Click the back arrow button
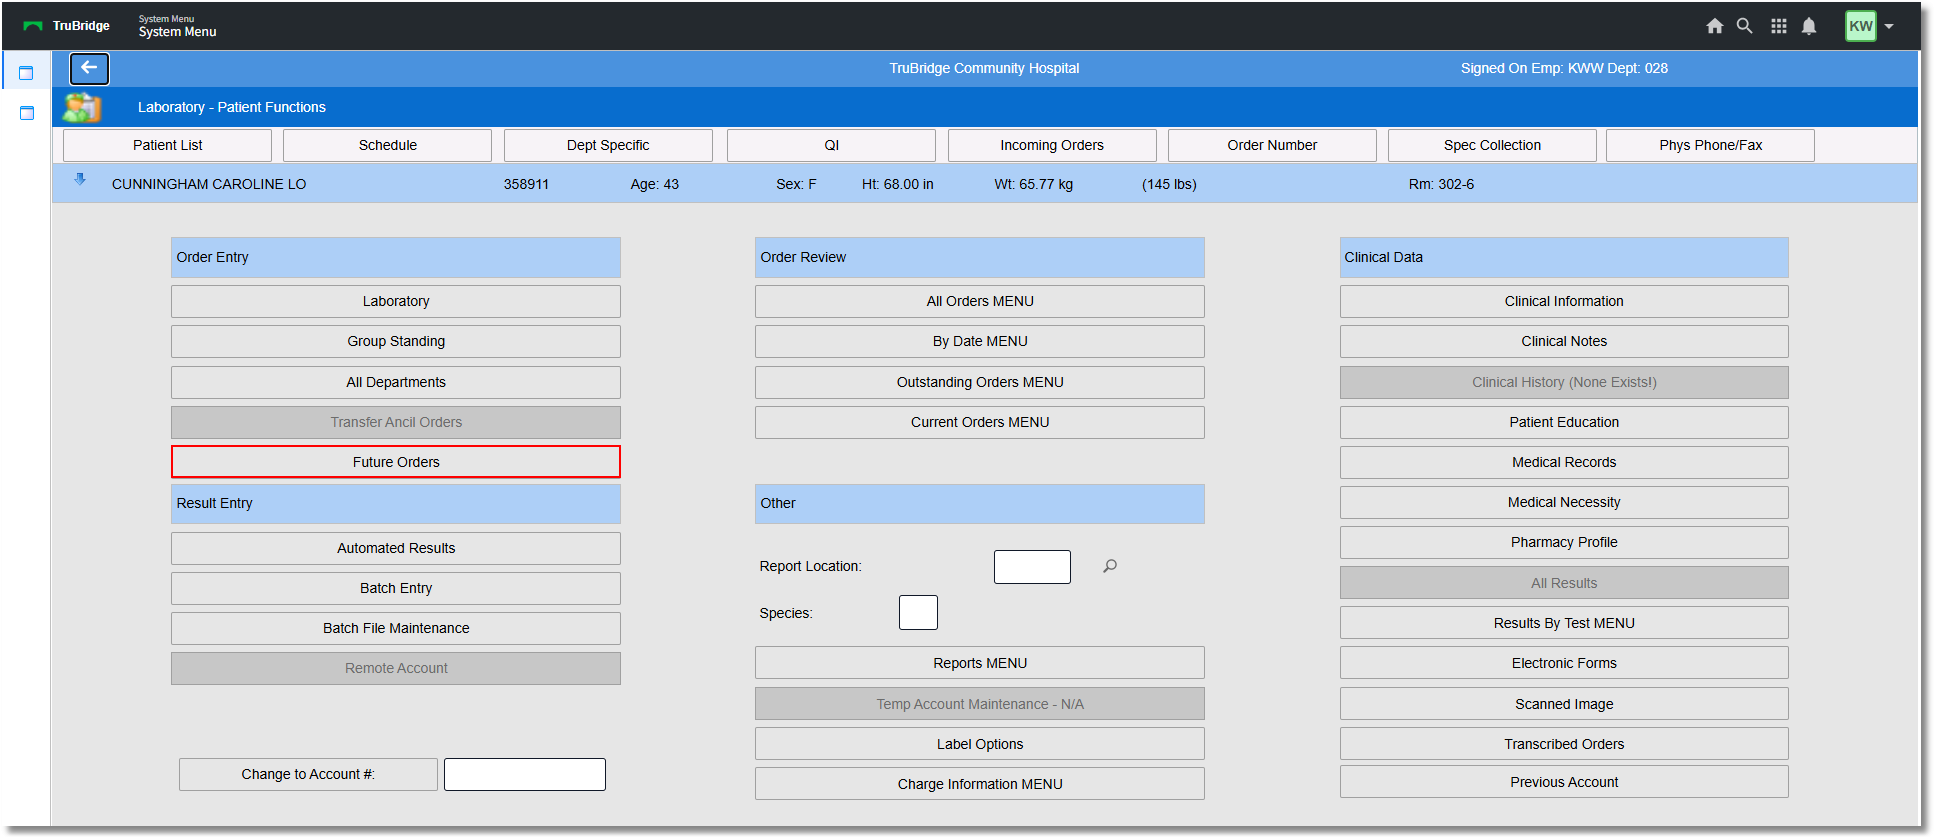 tap(89, 68)
